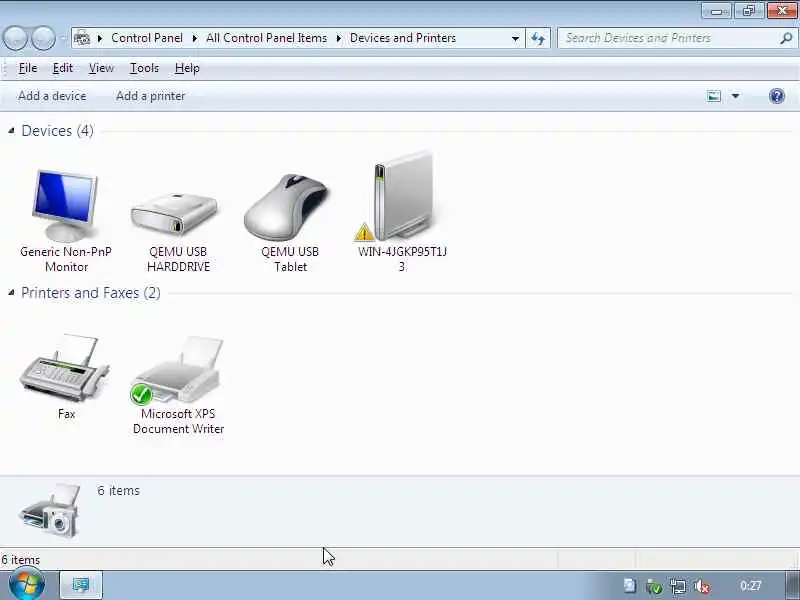
Task: Open the File menu
Action: (x=28, y=68)
